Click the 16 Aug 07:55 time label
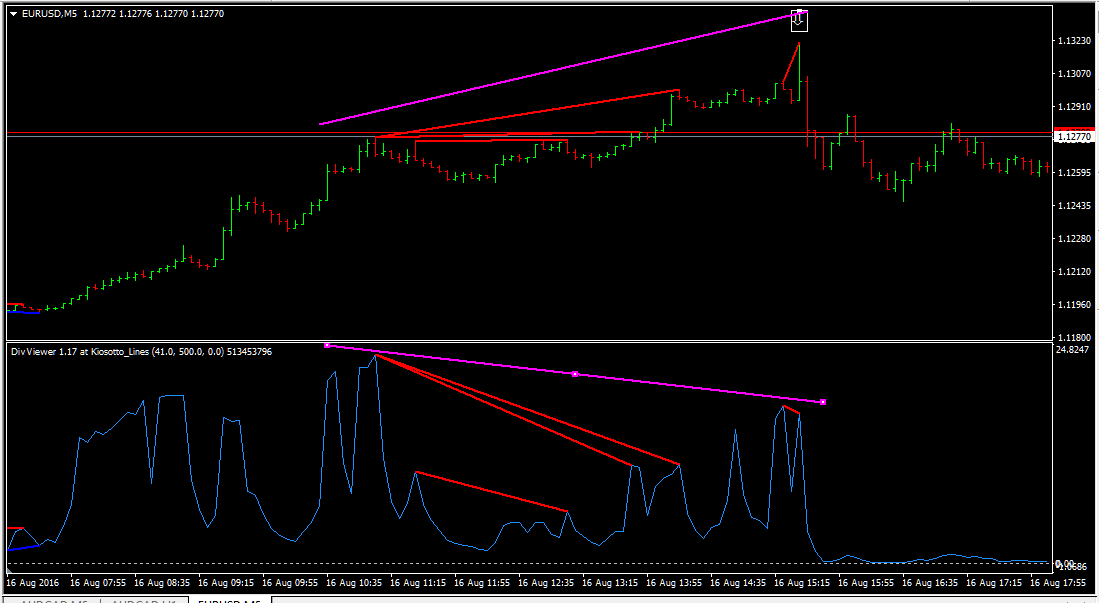The height and width of the screenshot is (603, 1099). 98,583
